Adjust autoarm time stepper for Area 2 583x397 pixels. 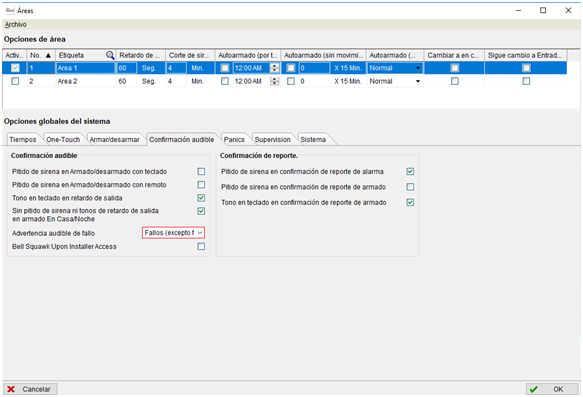[274, 81]
